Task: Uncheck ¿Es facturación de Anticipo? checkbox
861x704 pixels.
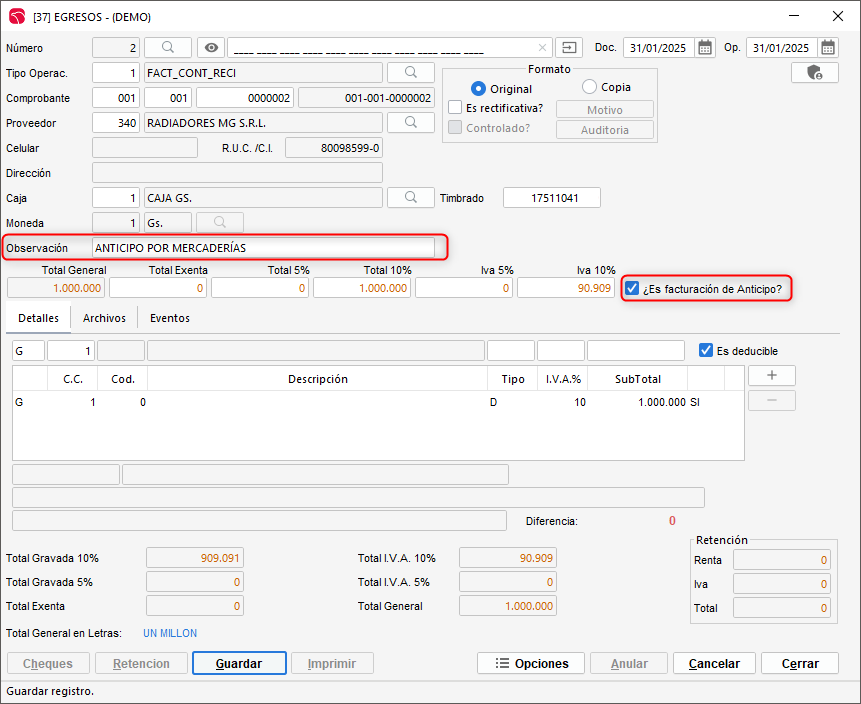Action: click(x=632, y=289)
